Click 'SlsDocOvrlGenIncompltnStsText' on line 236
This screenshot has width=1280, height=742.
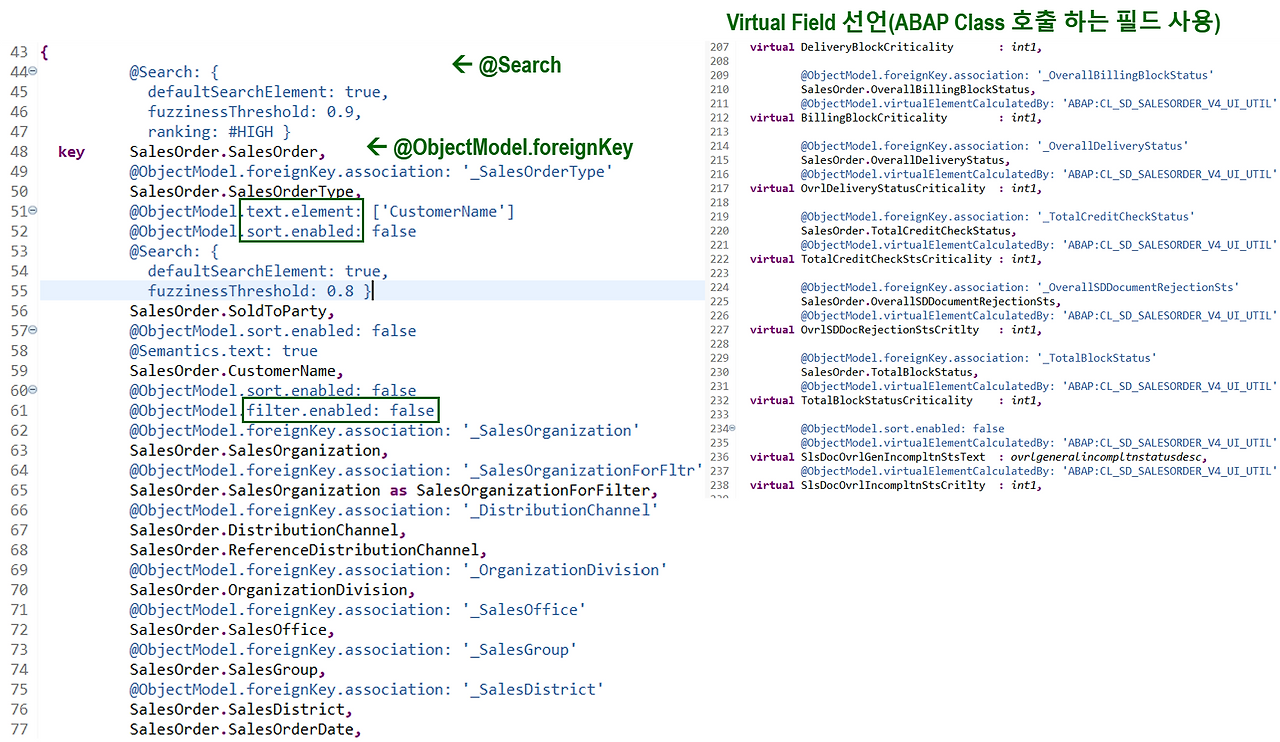point(893,457)
